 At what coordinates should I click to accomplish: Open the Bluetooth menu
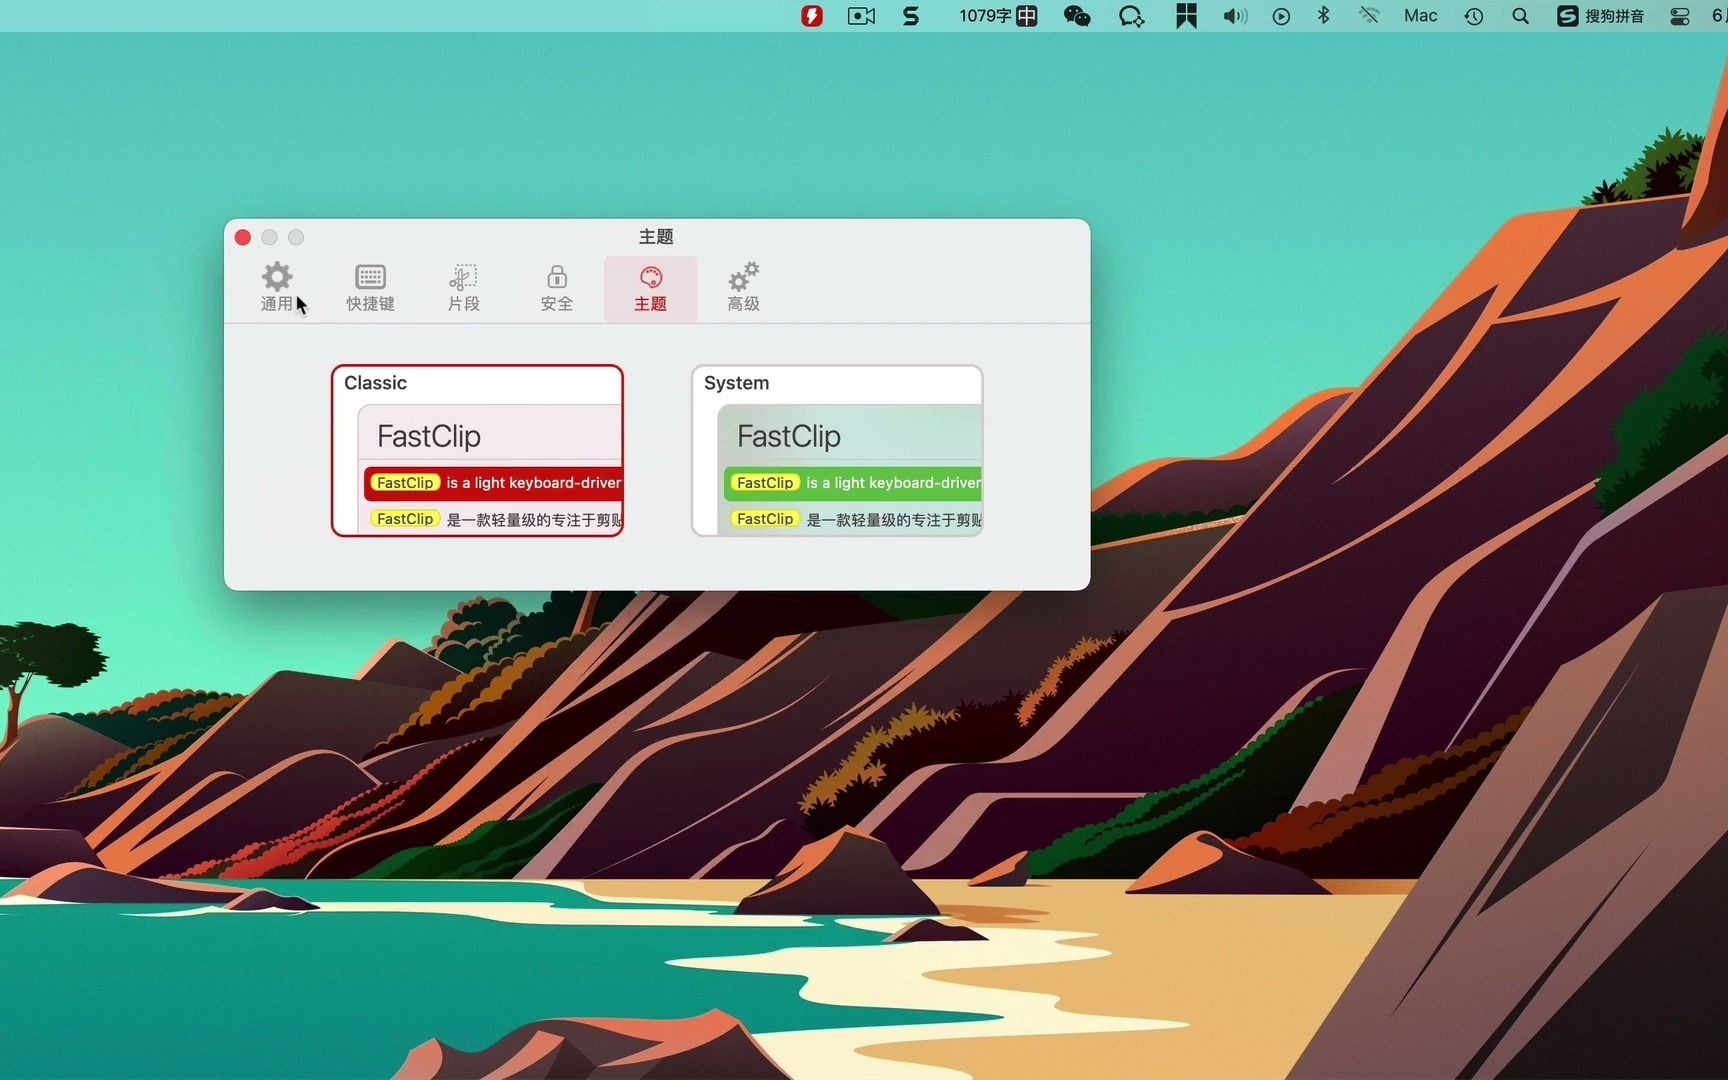click(1324, 16)
